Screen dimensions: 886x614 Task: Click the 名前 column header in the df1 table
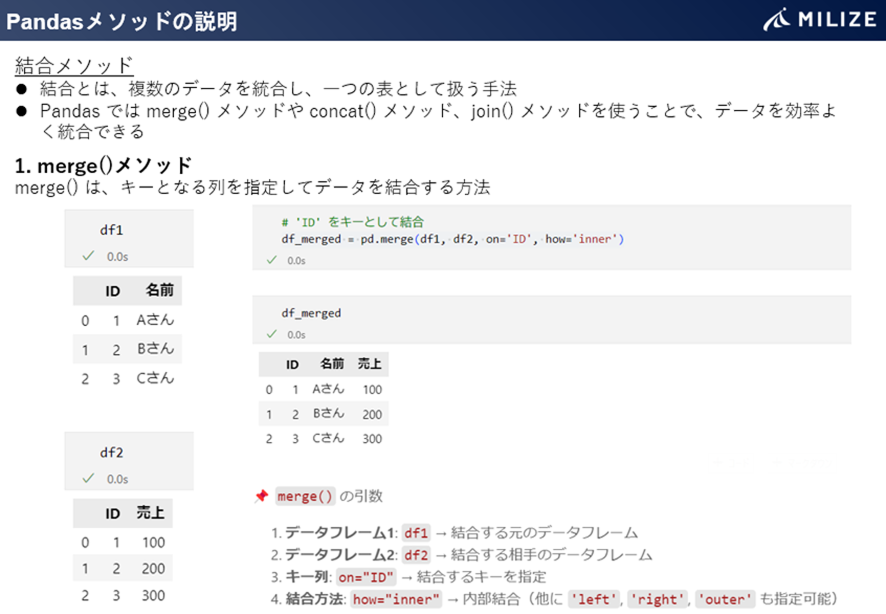(x=159, y=290)
